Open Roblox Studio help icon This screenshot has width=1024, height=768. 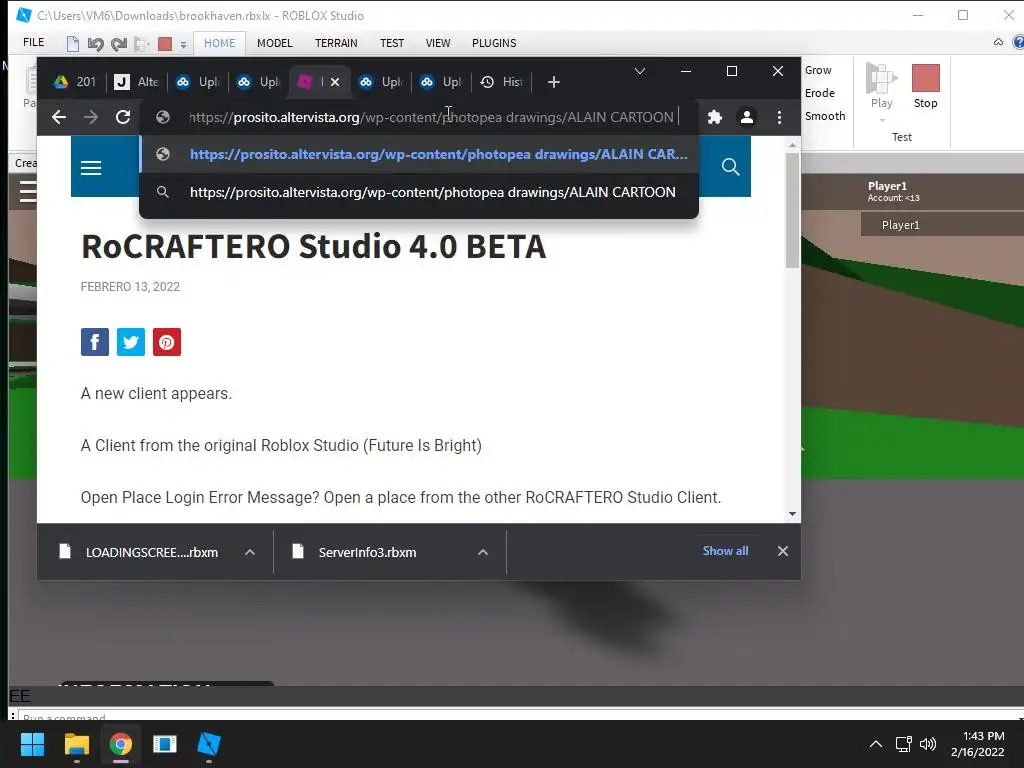tap(1018, 42)
